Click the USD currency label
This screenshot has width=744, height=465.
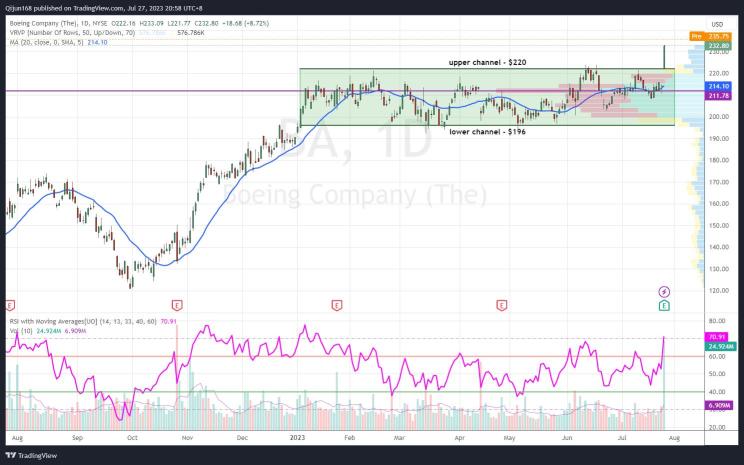tap(717, 24)
